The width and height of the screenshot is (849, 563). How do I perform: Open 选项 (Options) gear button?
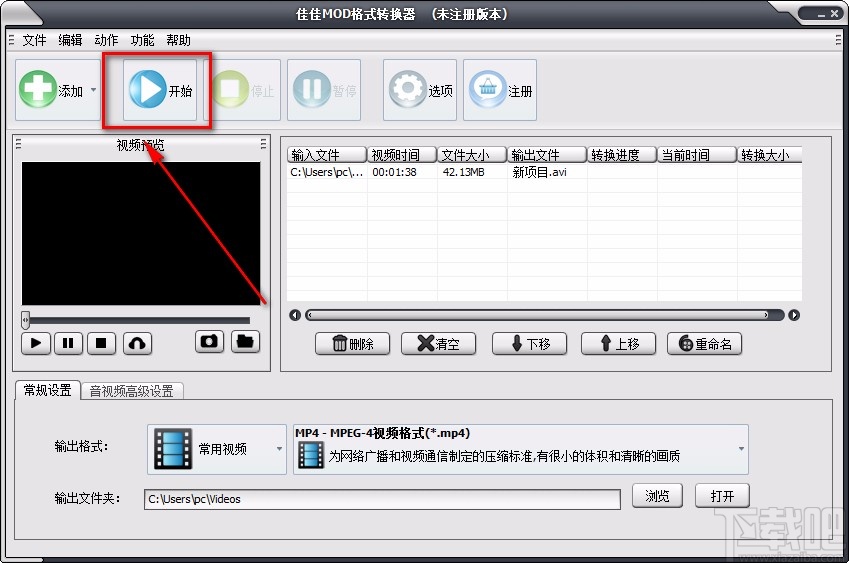point(420,90)
